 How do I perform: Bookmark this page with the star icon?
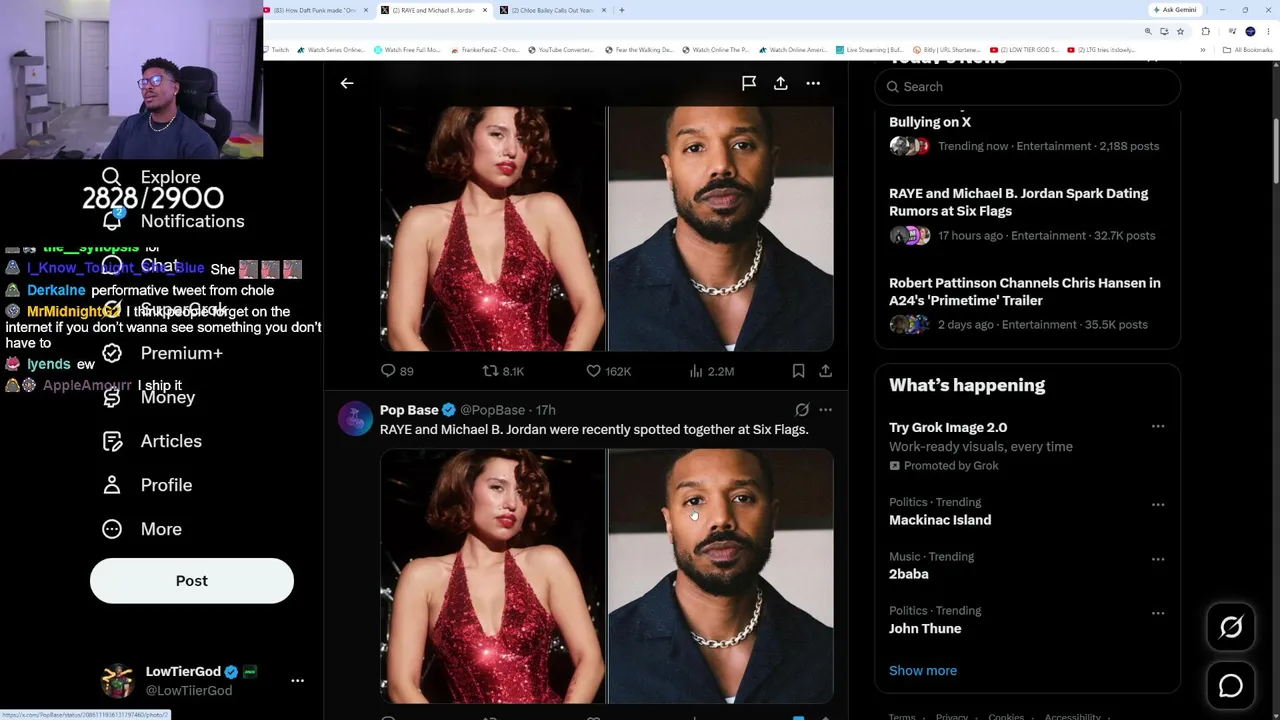pos(1180,31)
